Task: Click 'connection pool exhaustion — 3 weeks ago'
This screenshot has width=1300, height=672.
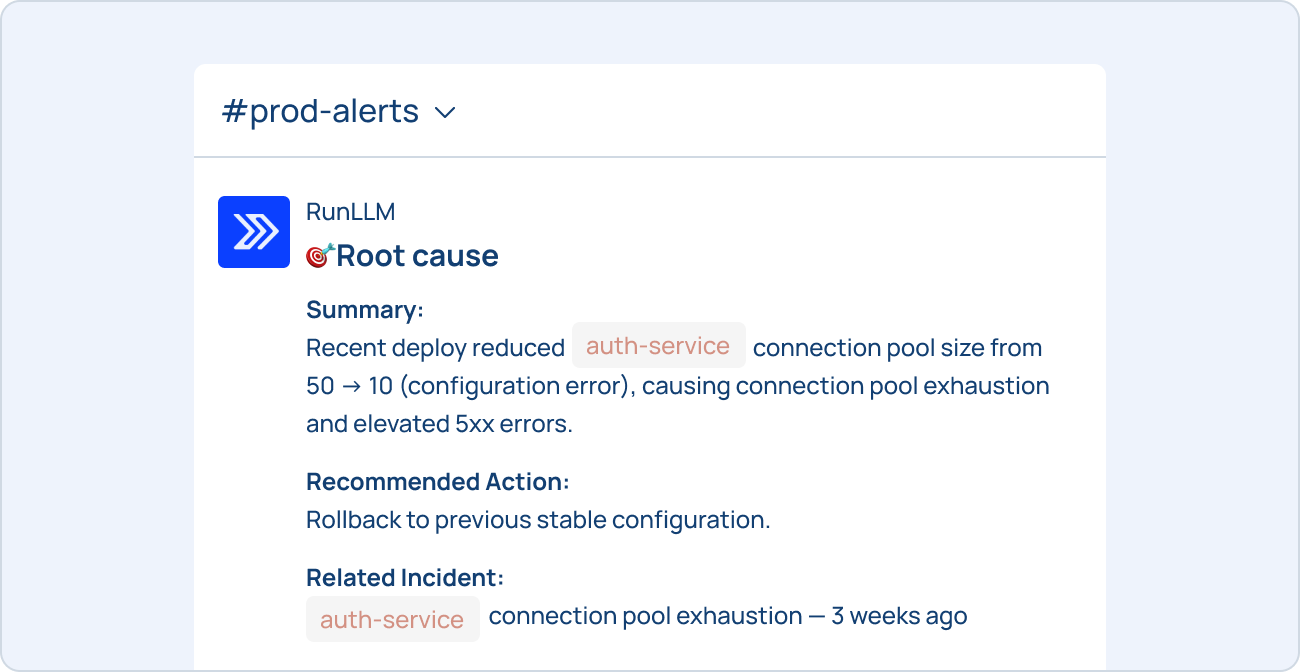Action: (728, 616)
